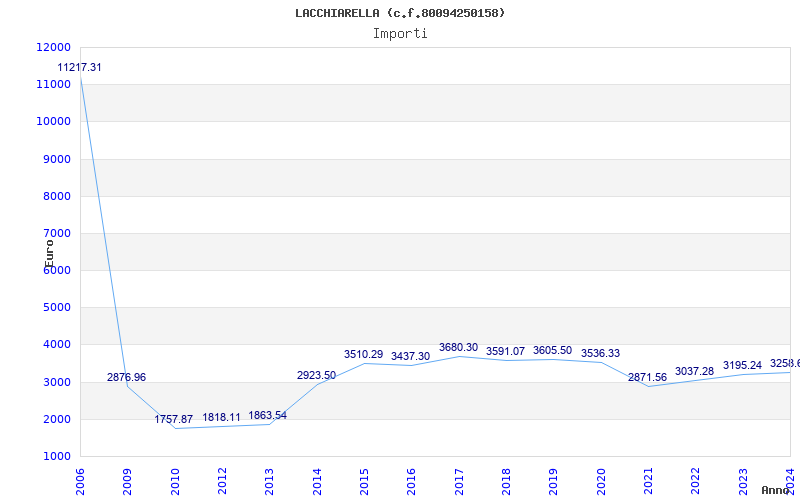Select the 2020 year label
This screenshot has width=800, height=500.
(601, 481)
